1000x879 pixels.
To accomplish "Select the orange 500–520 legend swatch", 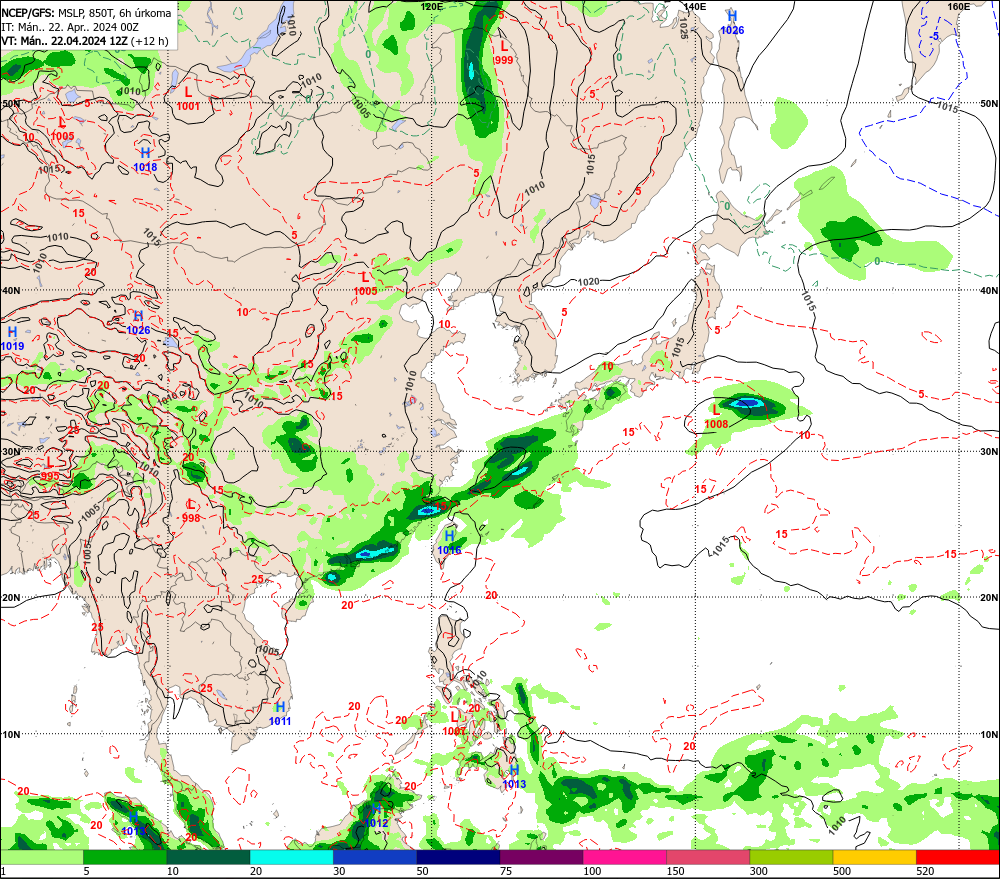I will (x=874, y=857).
